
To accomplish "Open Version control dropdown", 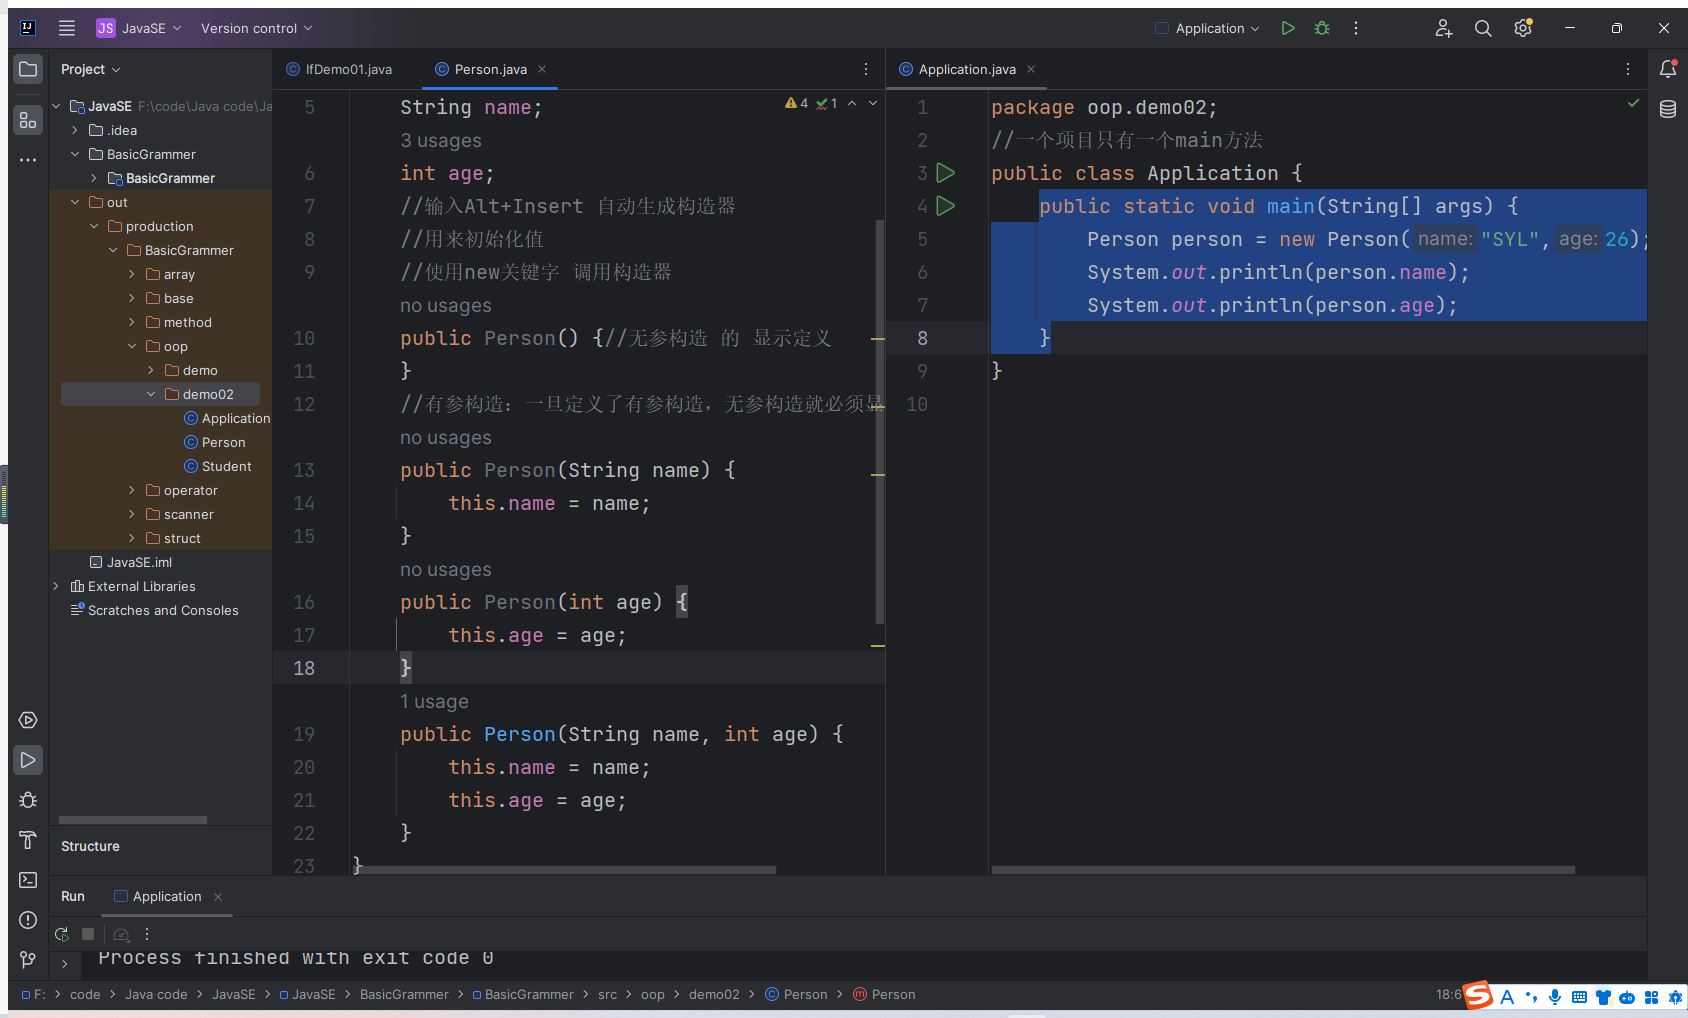I will [257, 28].
